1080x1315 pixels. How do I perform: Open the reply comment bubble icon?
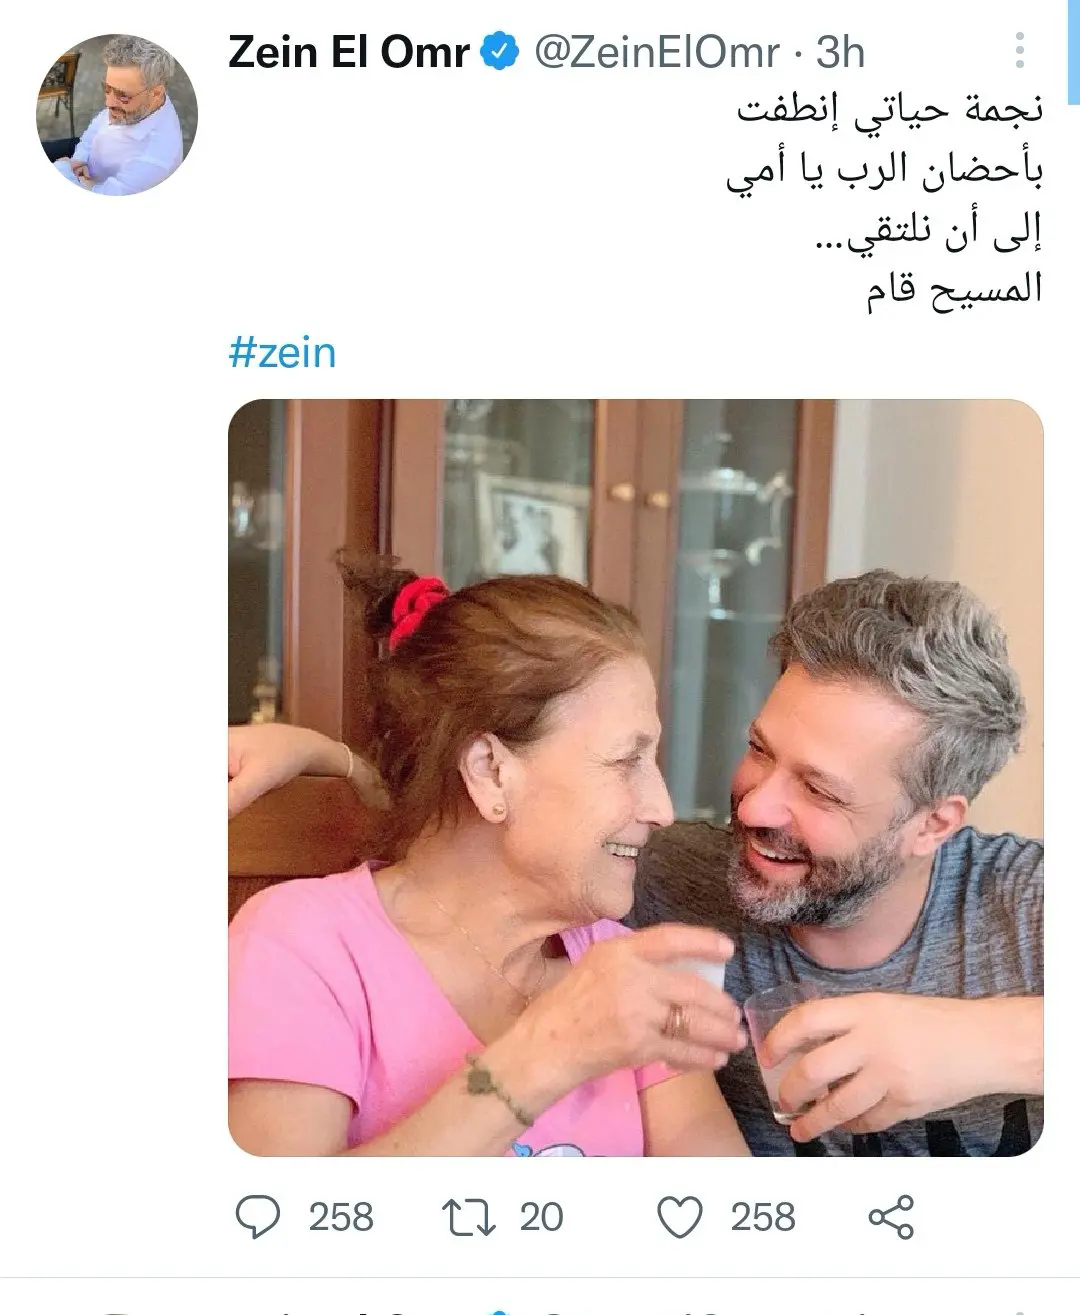(x=258, y=1217)
